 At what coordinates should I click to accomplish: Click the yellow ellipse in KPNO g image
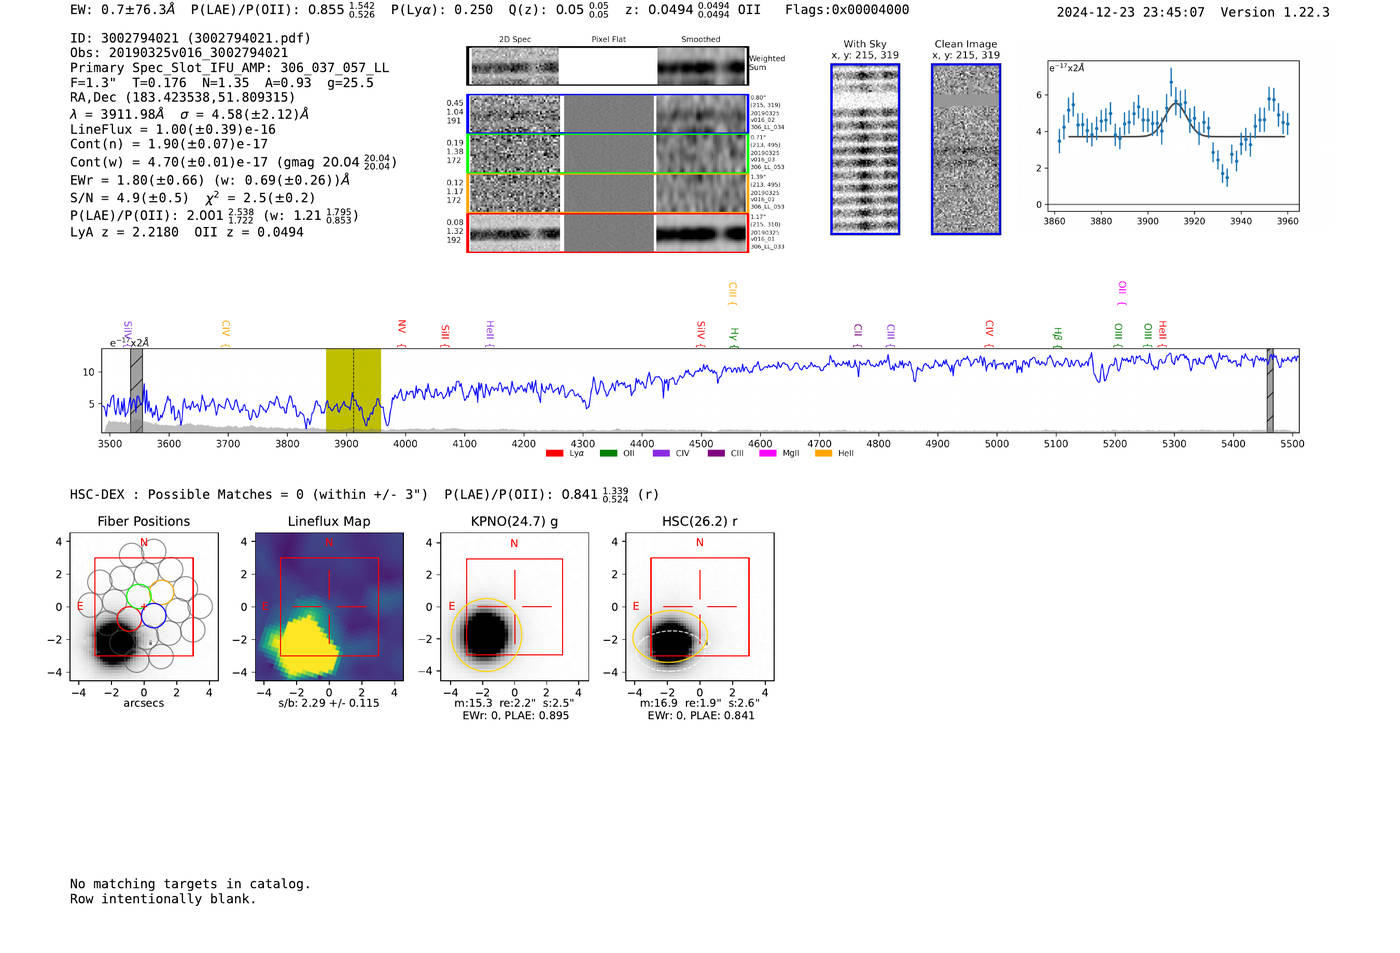(x=486, y=635)
